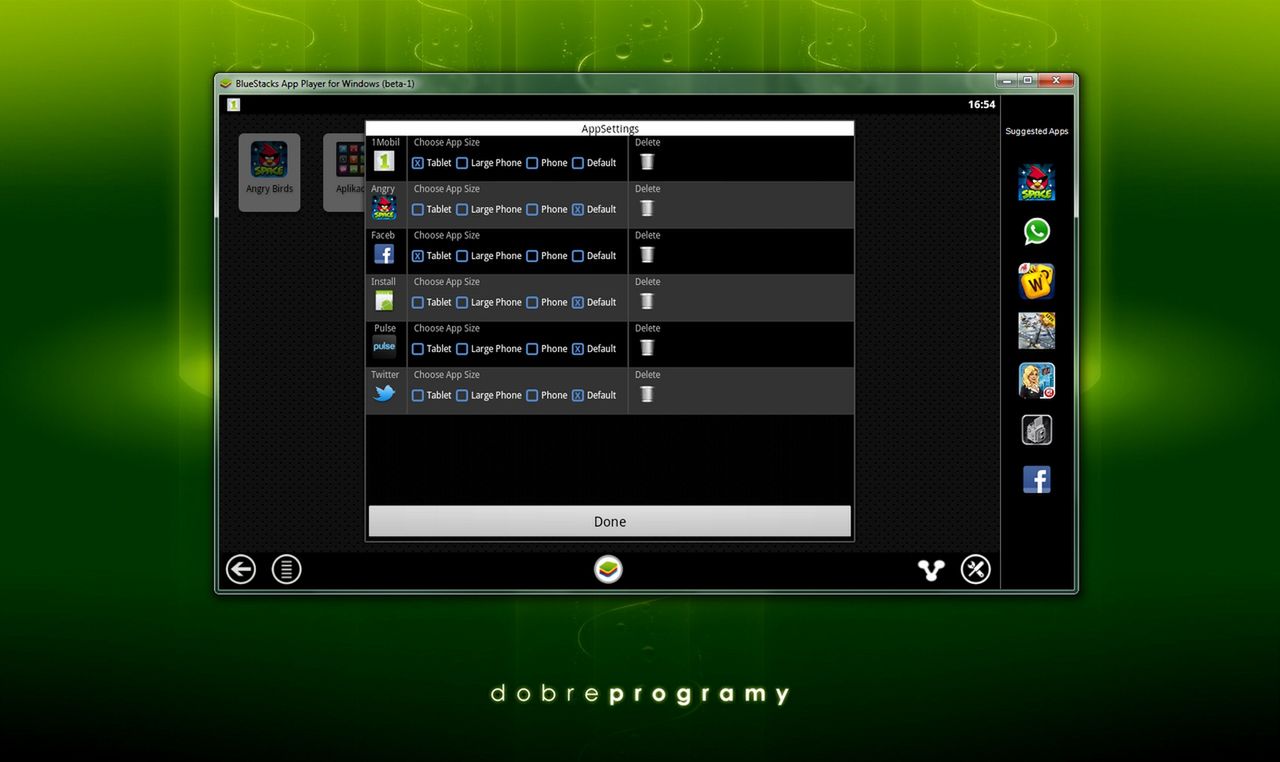Click the BlueStacks home logo button
This screenshot has width=1280, height=762.
coord(608,569)
